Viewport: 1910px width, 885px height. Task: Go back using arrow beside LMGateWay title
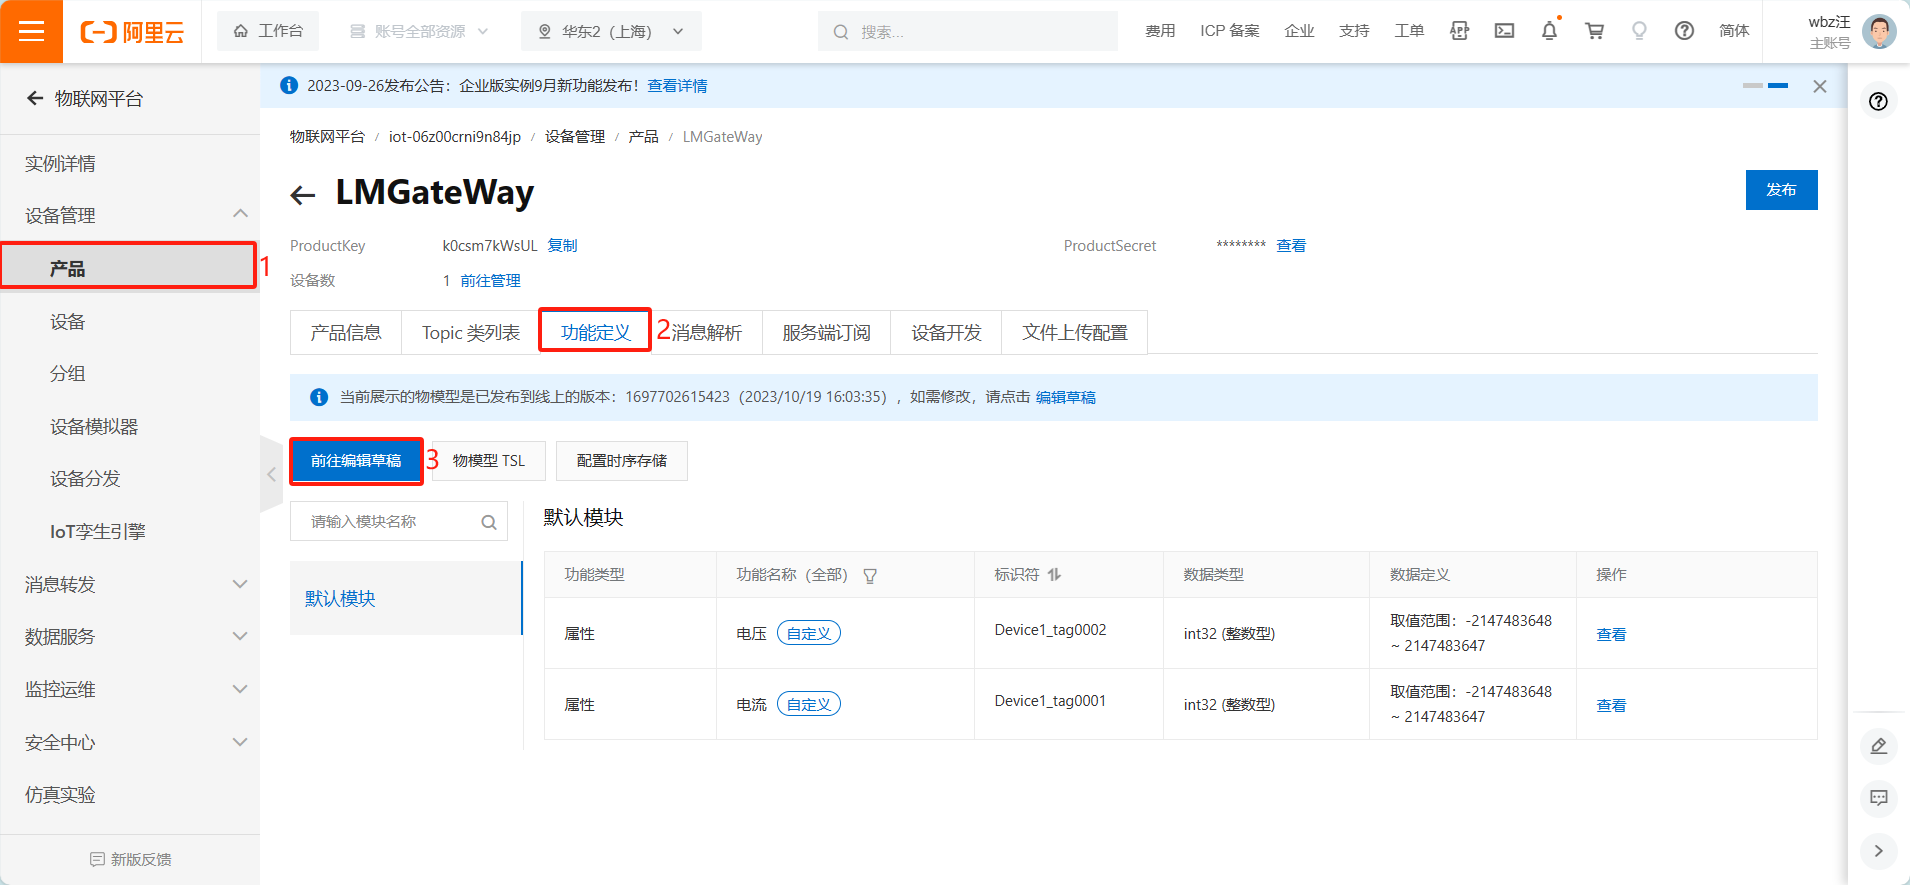302,195
